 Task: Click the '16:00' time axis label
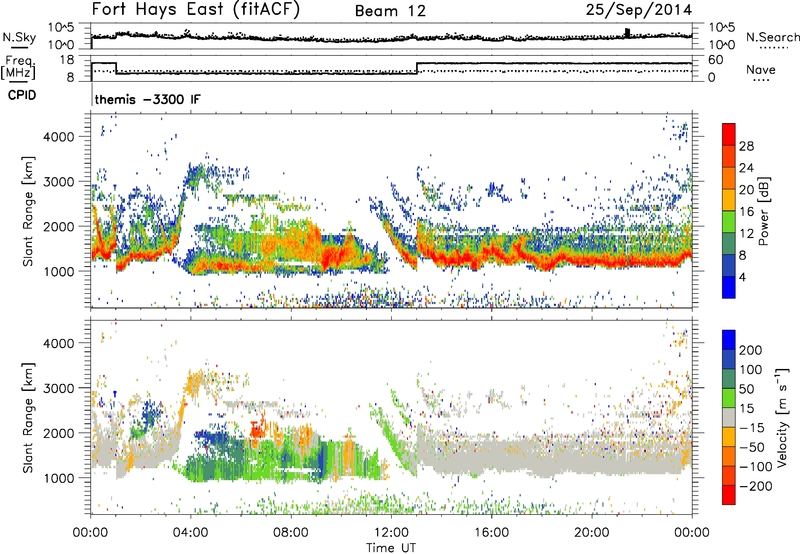pyautogui.click(x=491, y=533)
